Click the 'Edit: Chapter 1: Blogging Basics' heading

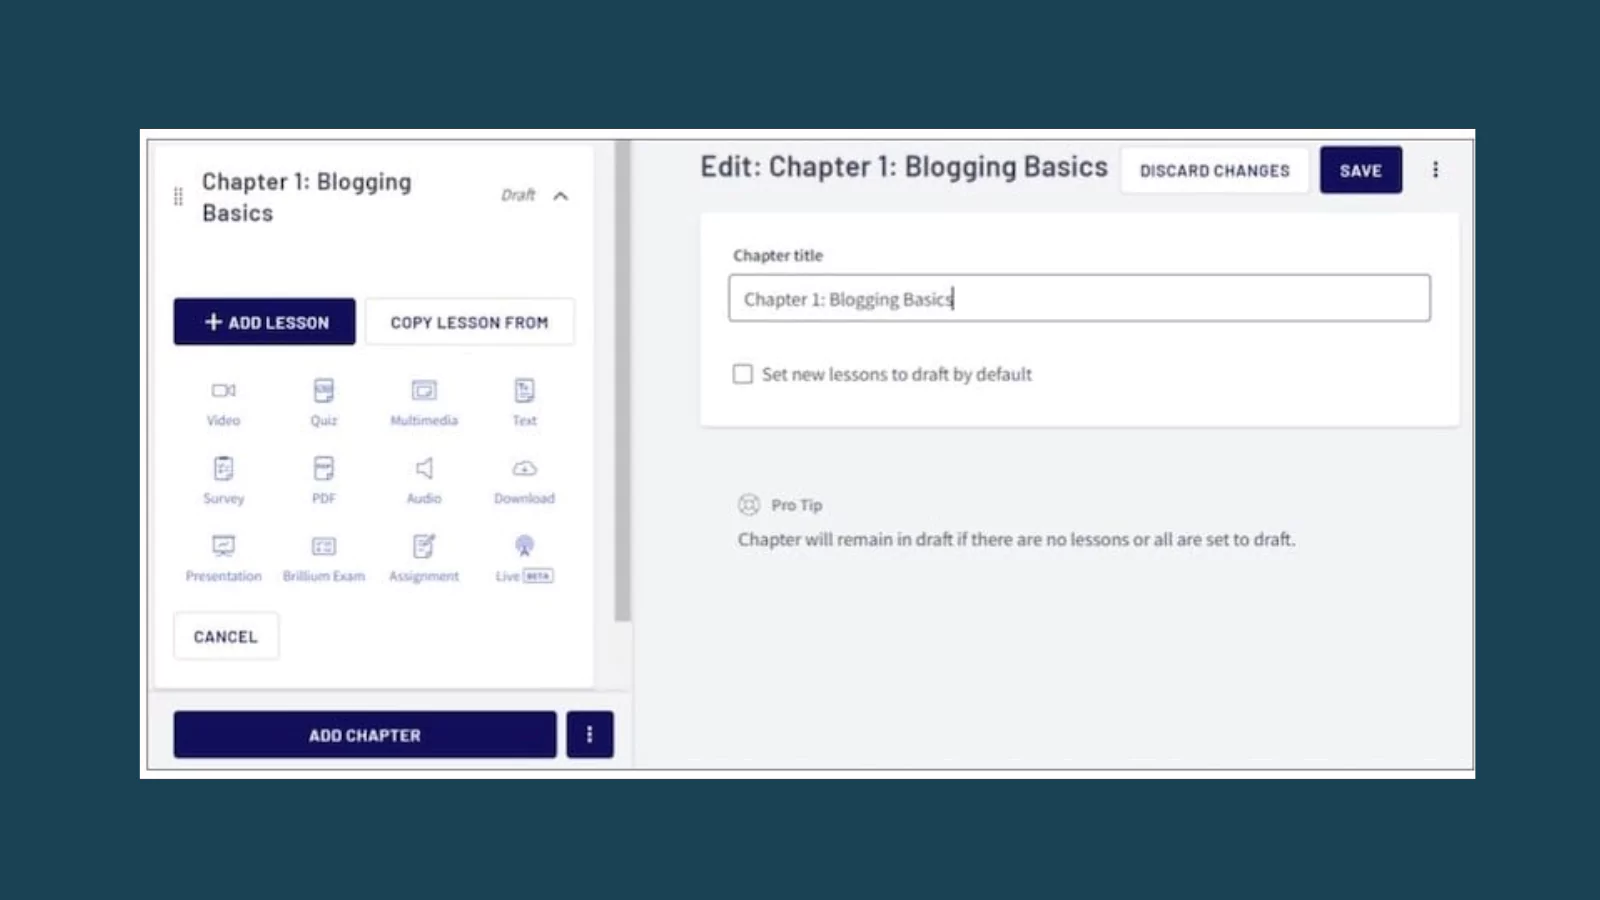(904, 167)
